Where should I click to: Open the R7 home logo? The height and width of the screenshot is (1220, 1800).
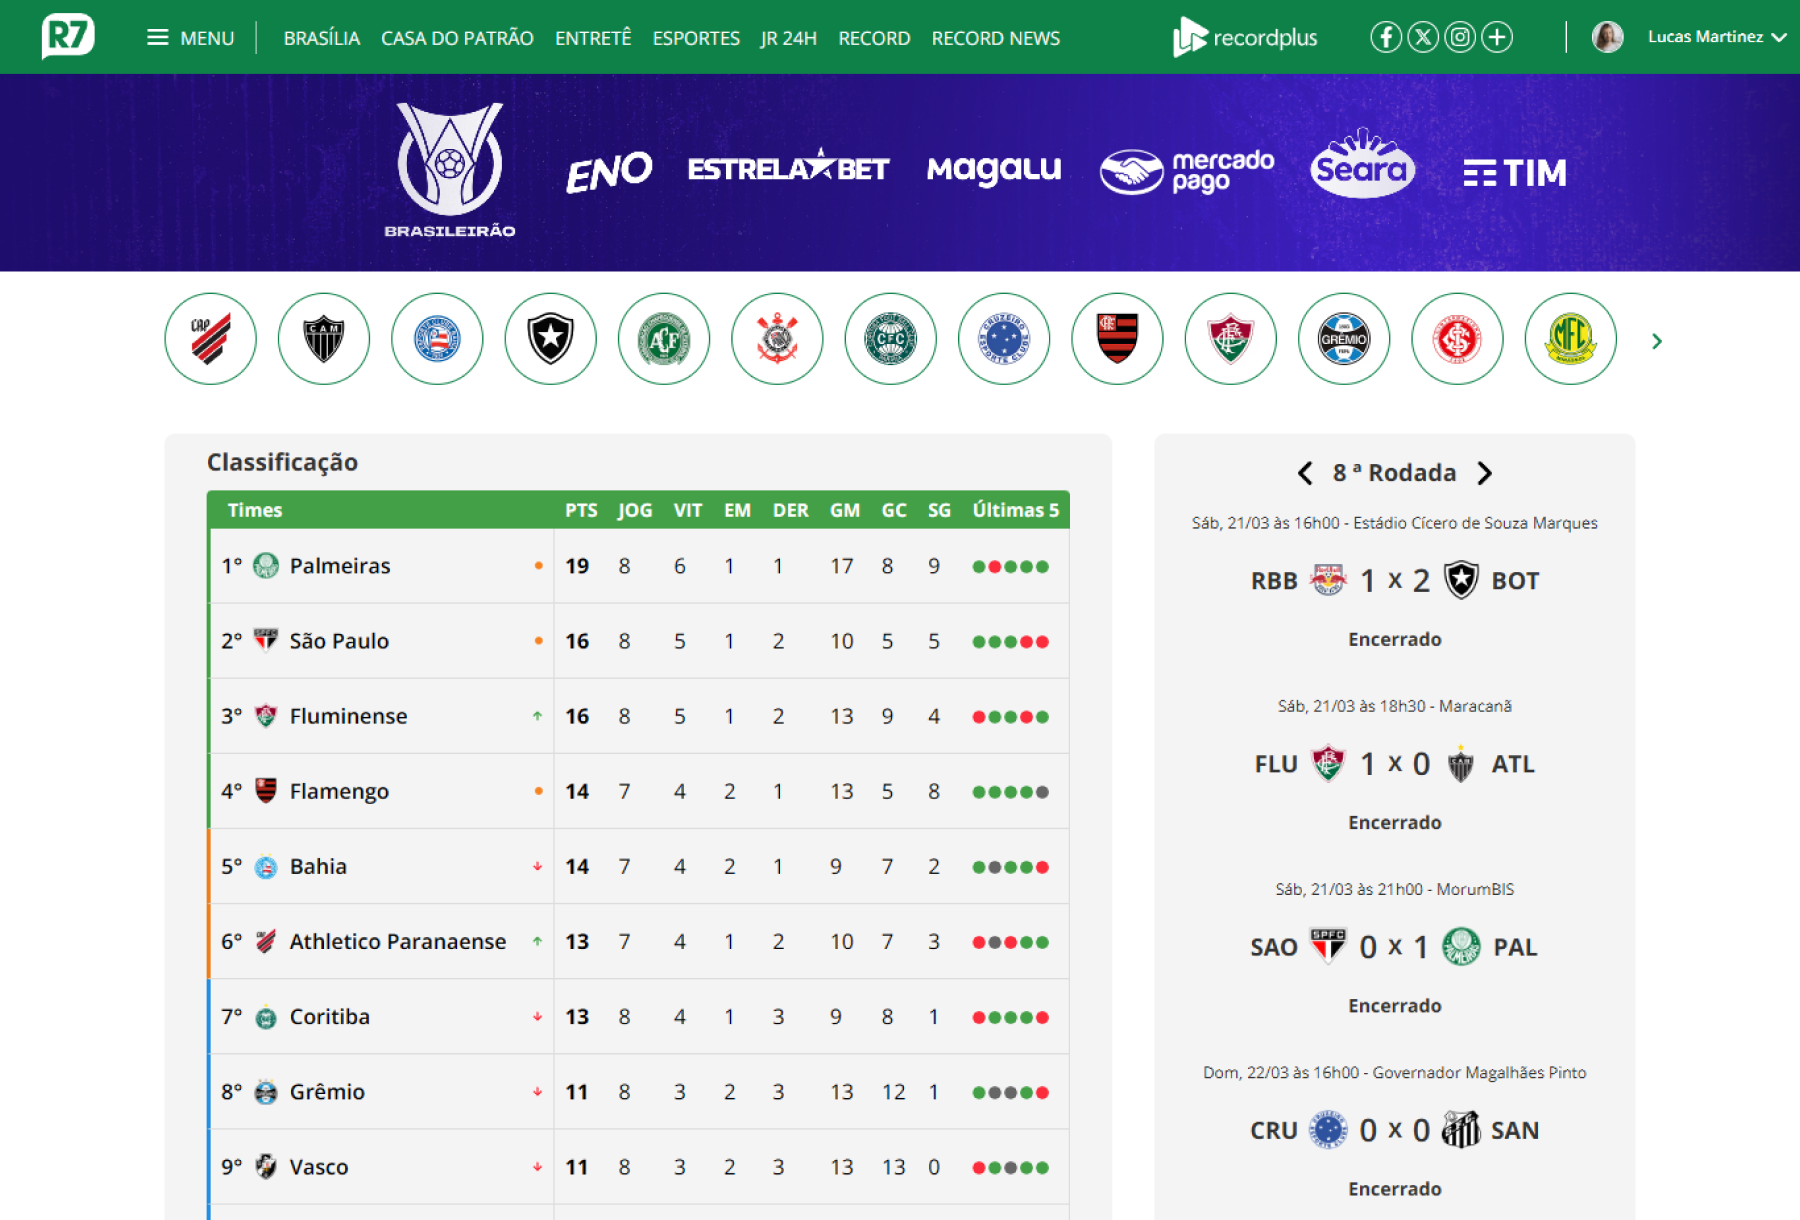tap(68, 36)
